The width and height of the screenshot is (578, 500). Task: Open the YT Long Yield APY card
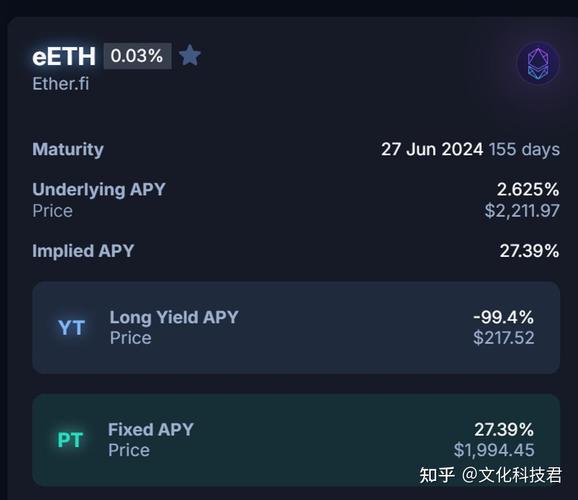coord(296,327)
